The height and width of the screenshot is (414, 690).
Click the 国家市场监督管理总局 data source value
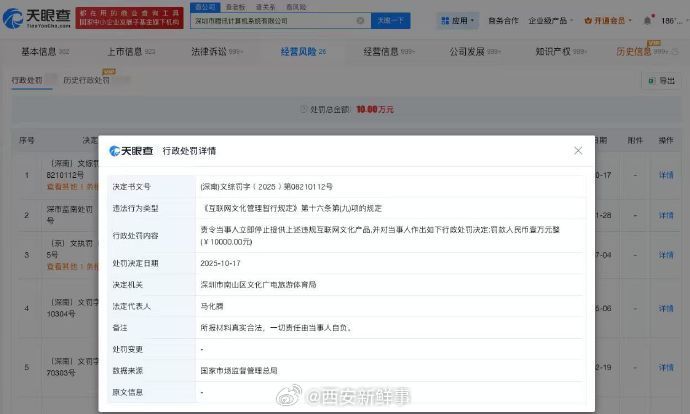[239, 371]
